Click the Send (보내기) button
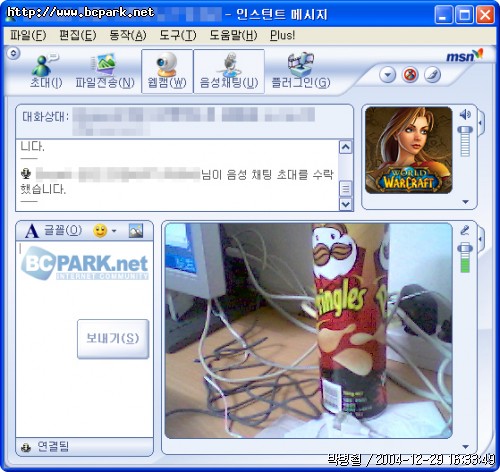This screenshot has width=500, height=472. click(113, 339)
